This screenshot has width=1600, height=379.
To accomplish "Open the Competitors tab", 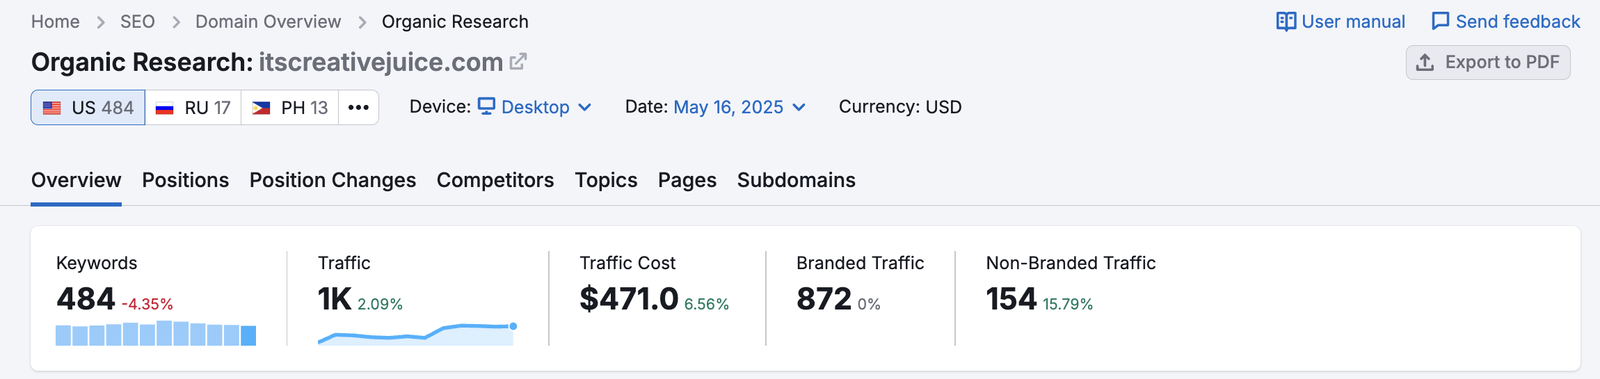I will (495, 180).
